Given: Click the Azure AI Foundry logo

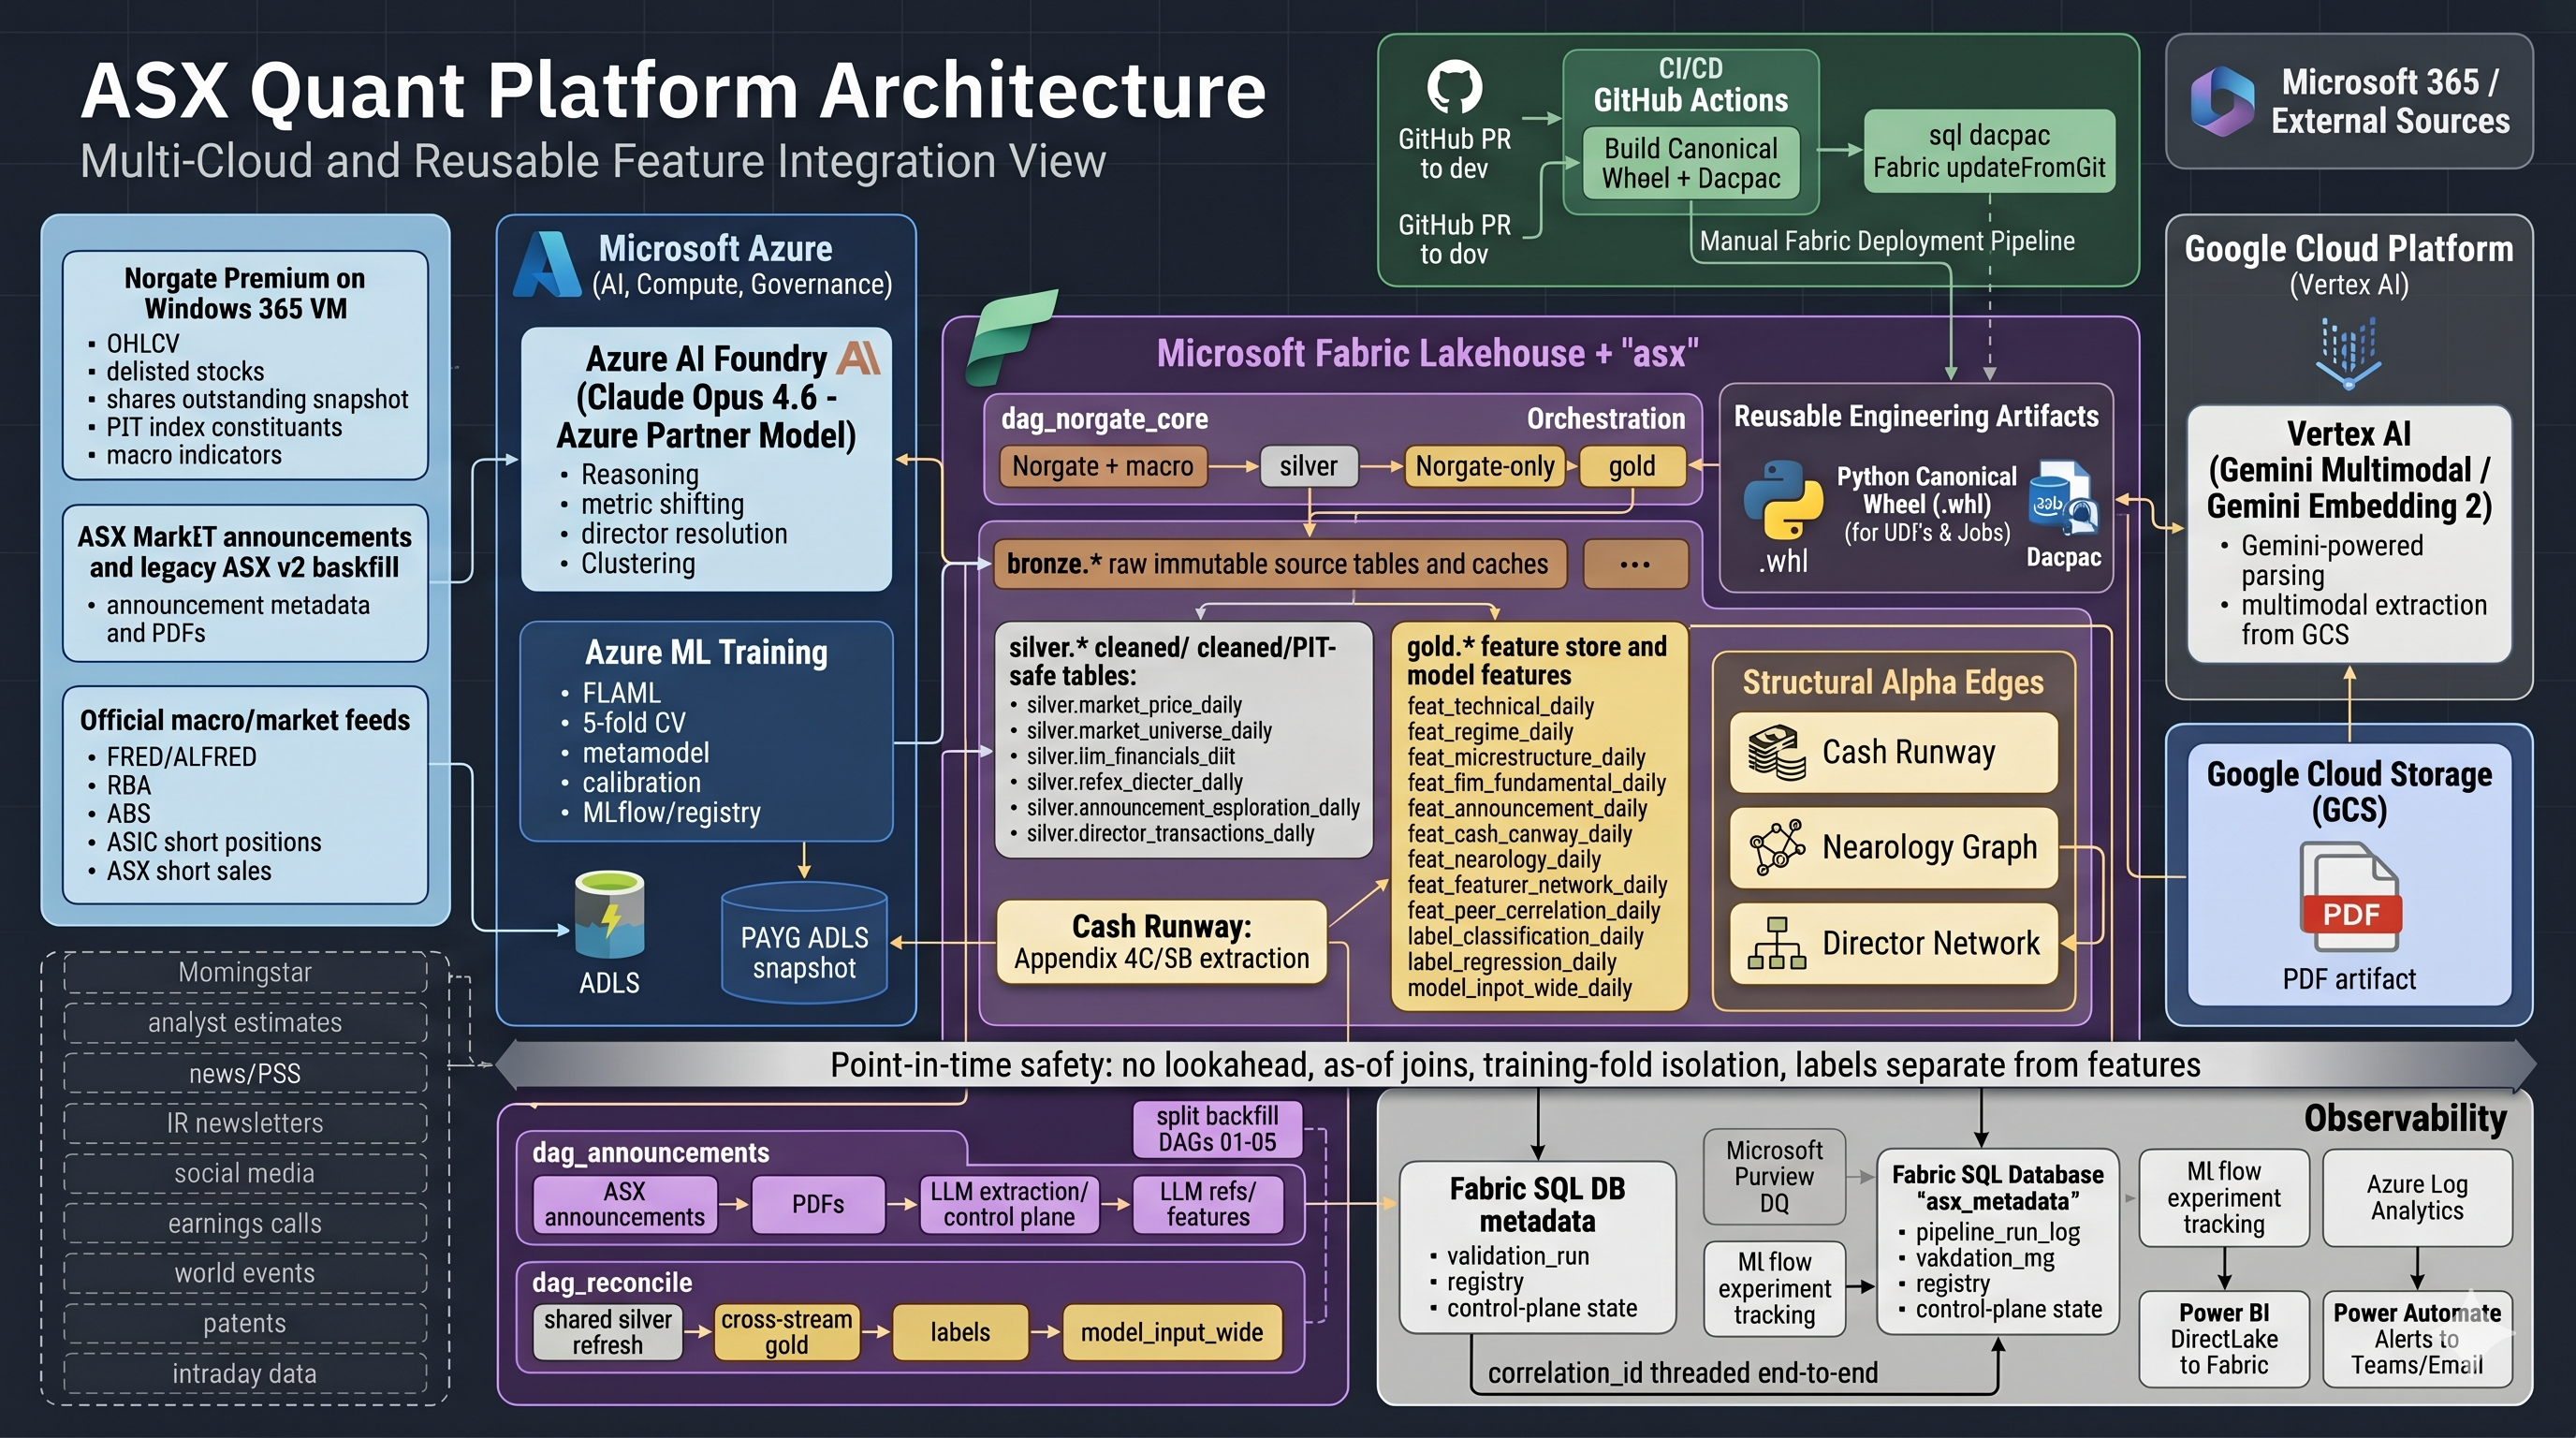Looking at the screenshot, I should click(x=858, y=358).
